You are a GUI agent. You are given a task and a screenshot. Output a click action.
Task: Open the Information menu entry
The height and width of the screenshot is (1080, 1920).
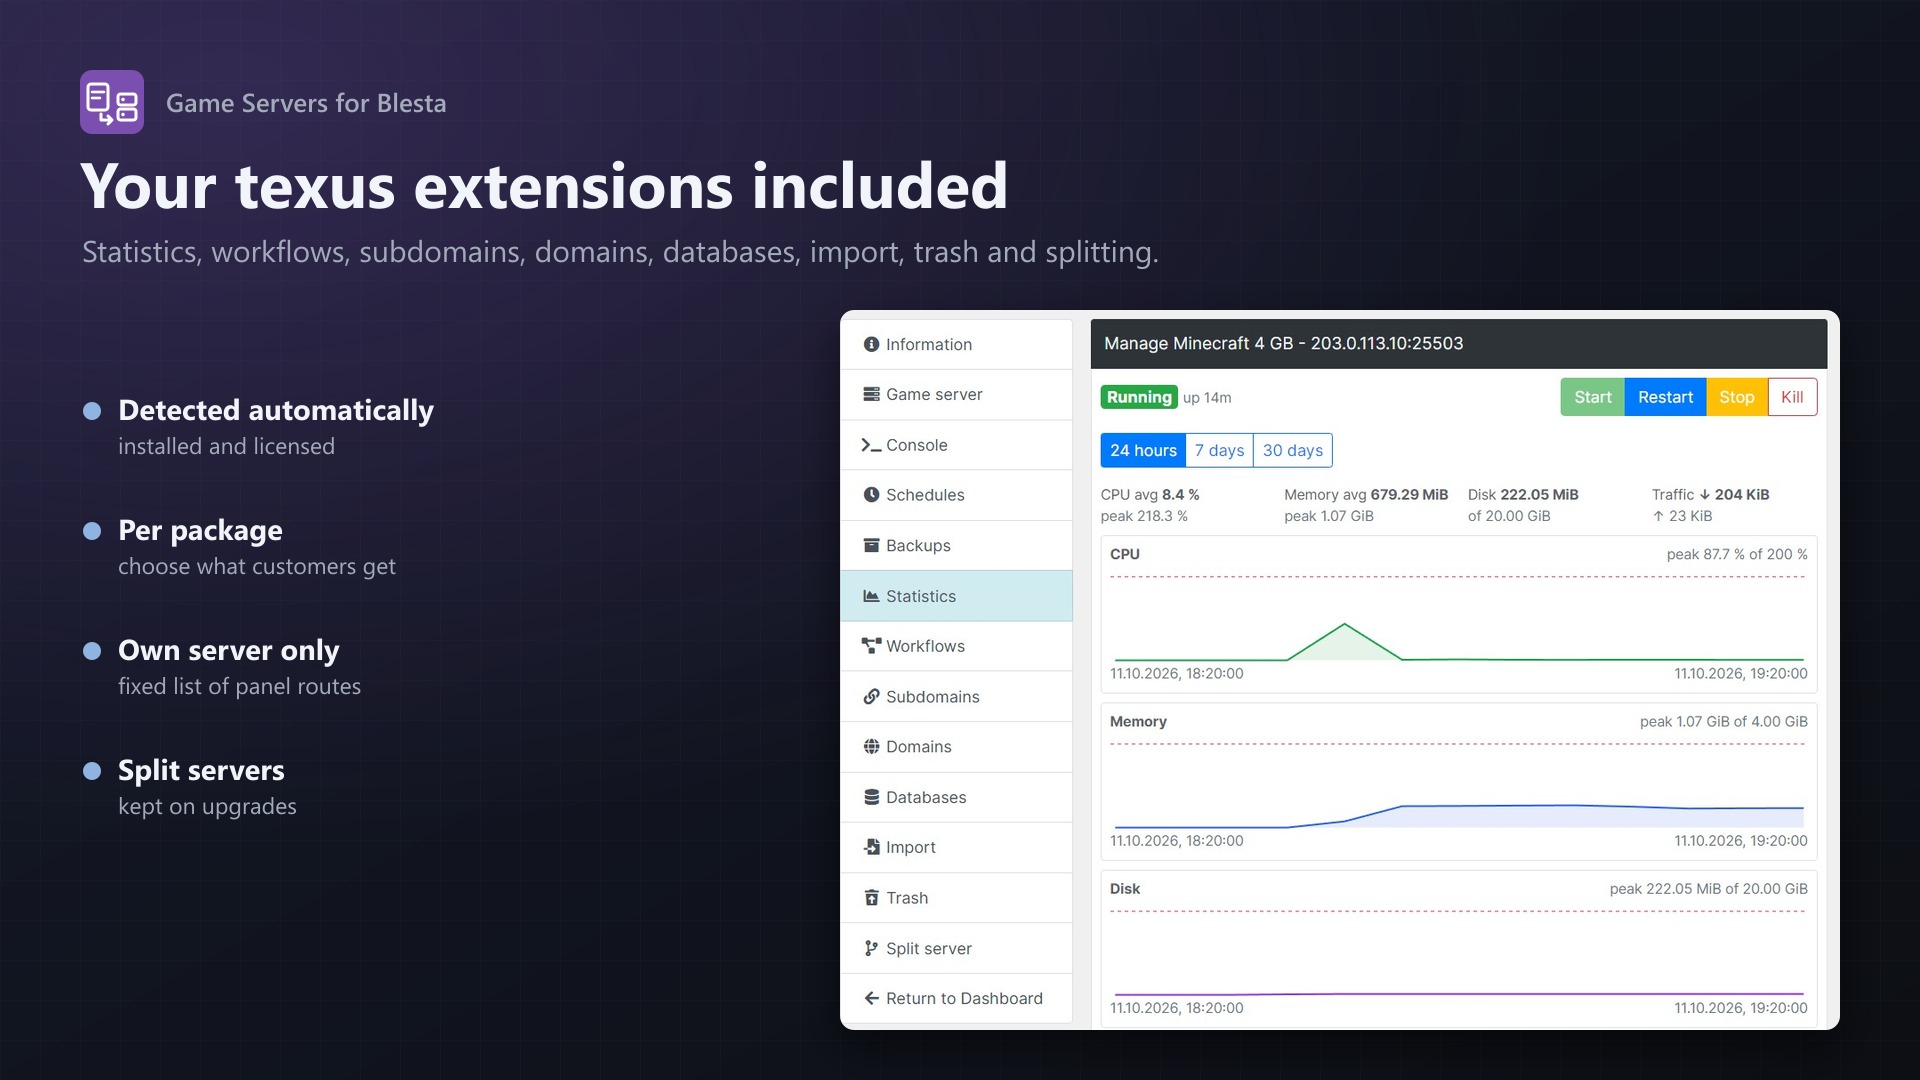pos(956,344)
